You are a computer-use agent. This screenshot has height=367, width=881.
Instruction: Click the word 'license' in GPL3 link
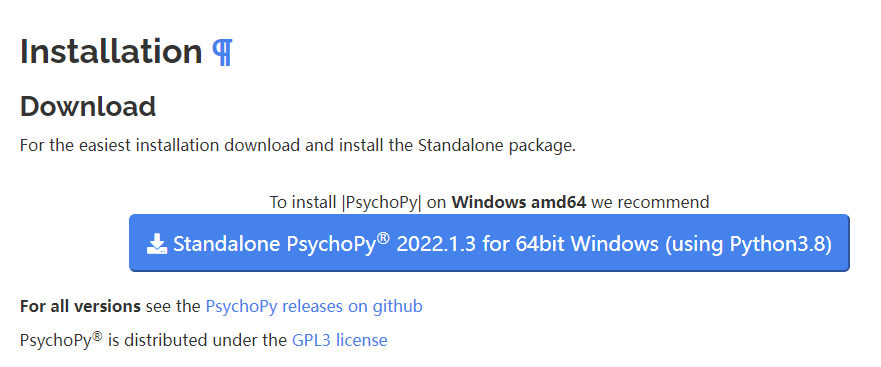coord(361,340)
